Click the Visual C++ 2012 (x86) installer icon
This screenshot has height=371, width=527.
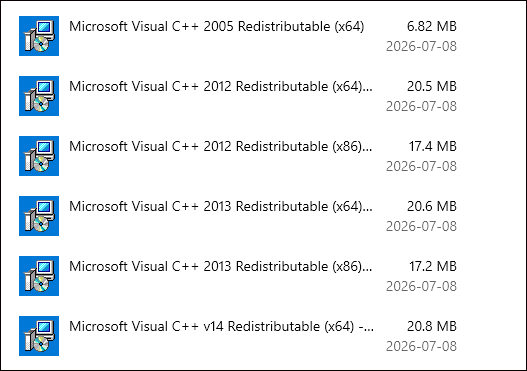[39, 156]
